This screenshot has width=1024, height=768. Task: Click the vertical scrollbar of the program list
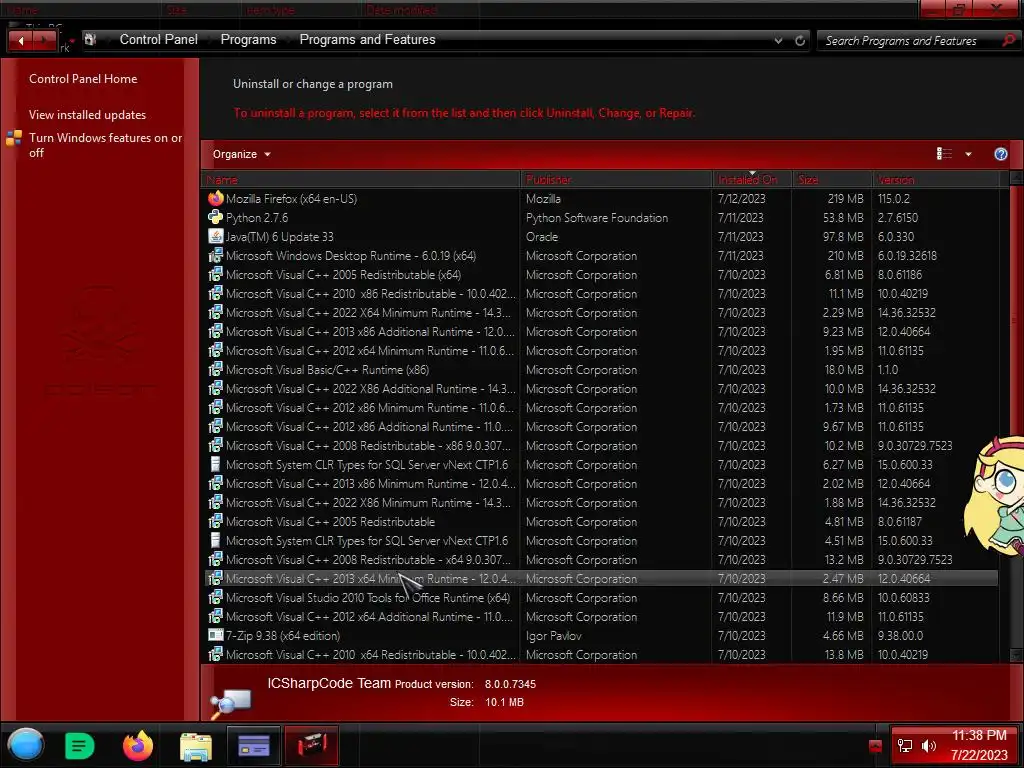(1016, 418)
